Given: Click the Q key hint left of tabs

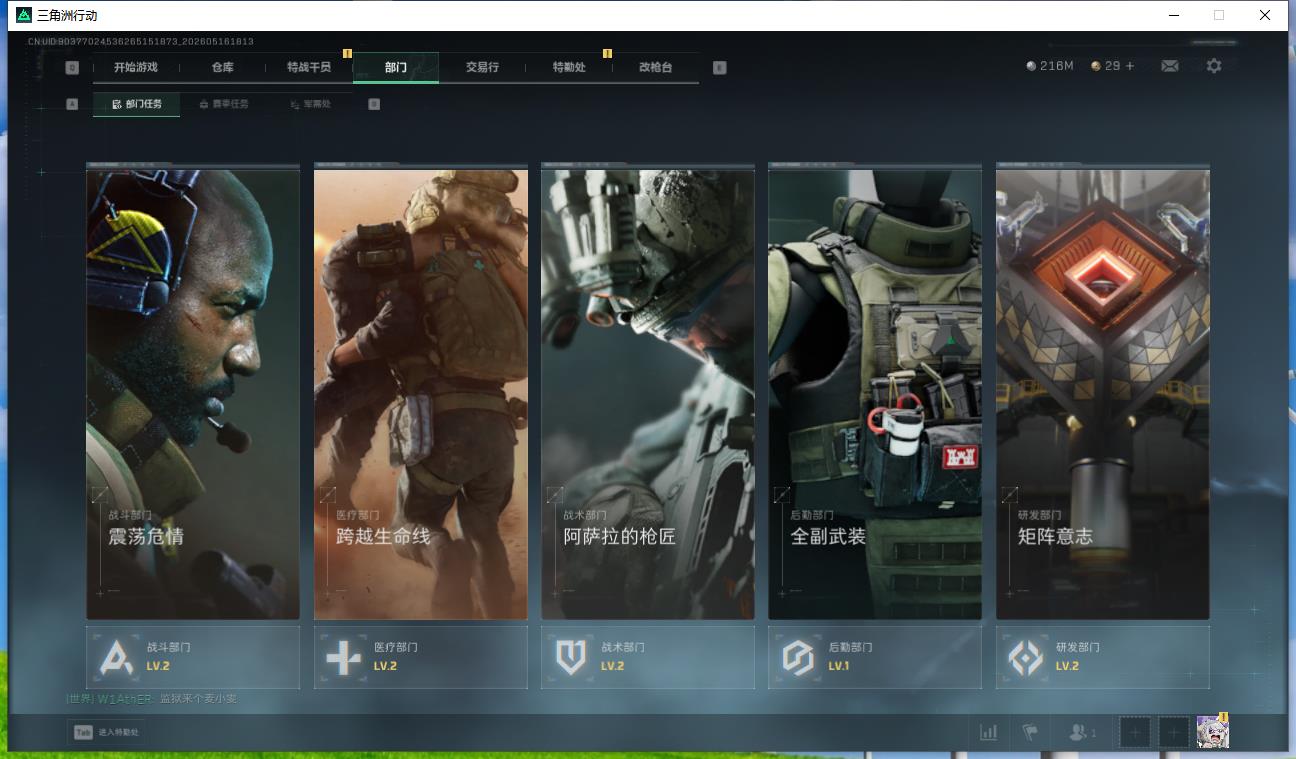Looking at the screenshot, I should (72, 68).
